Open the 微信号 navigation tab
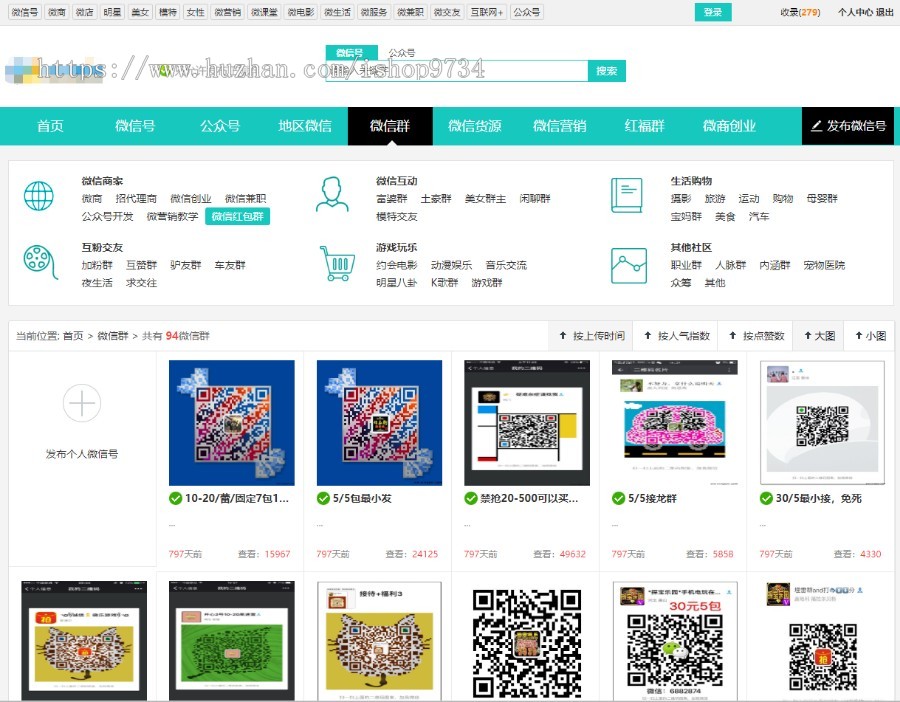Viewport: 900px width, 702px height. point(135,126)
